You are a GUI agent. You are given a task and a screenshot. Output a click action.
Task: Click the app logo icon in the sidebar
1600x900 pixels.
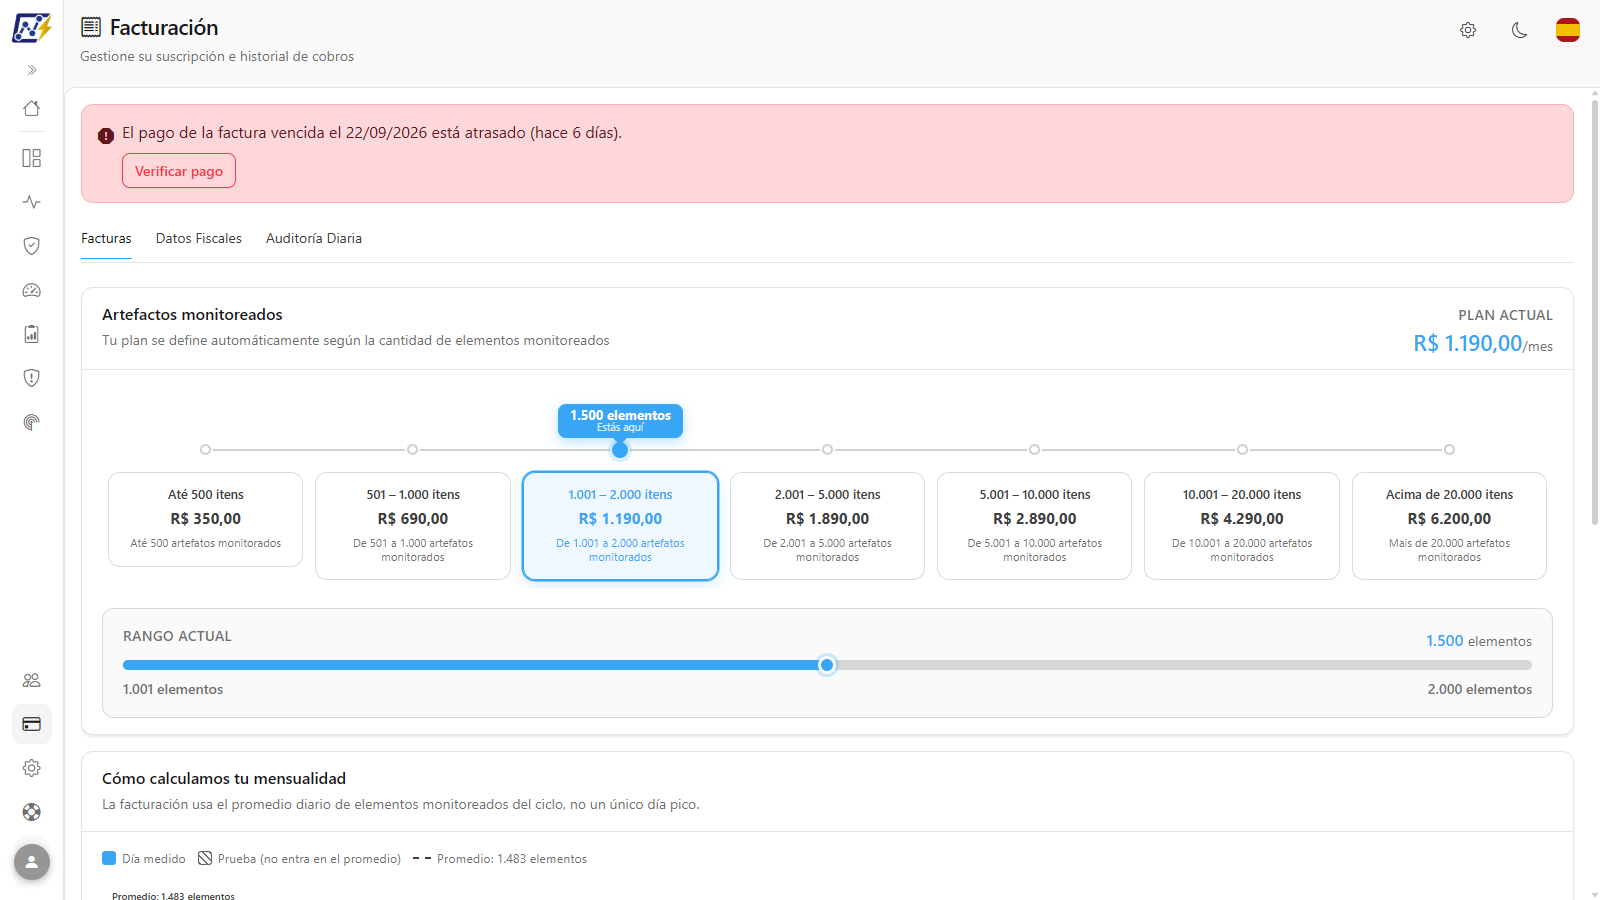tap(31, 27)
